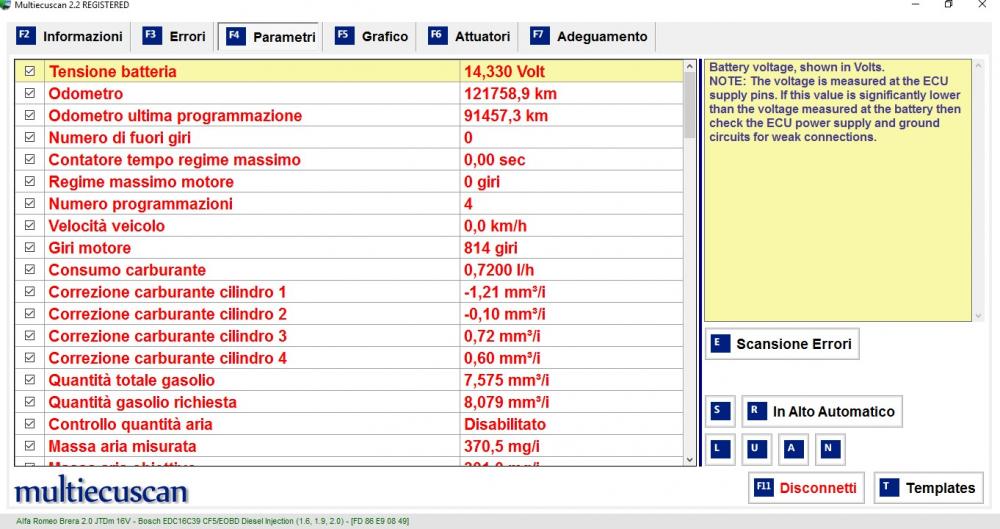1000x529 pixels.
Task: Click Disconnetti to disconnect
Action: pos(806,488)
